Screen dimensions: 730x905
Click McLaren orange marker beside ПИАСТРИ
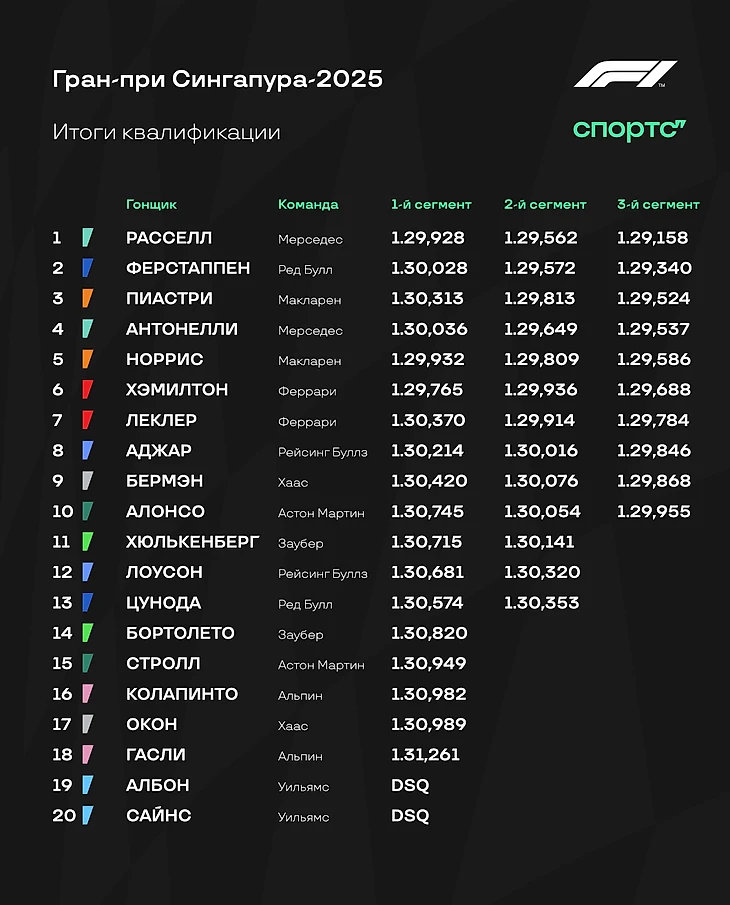(88, 298)
